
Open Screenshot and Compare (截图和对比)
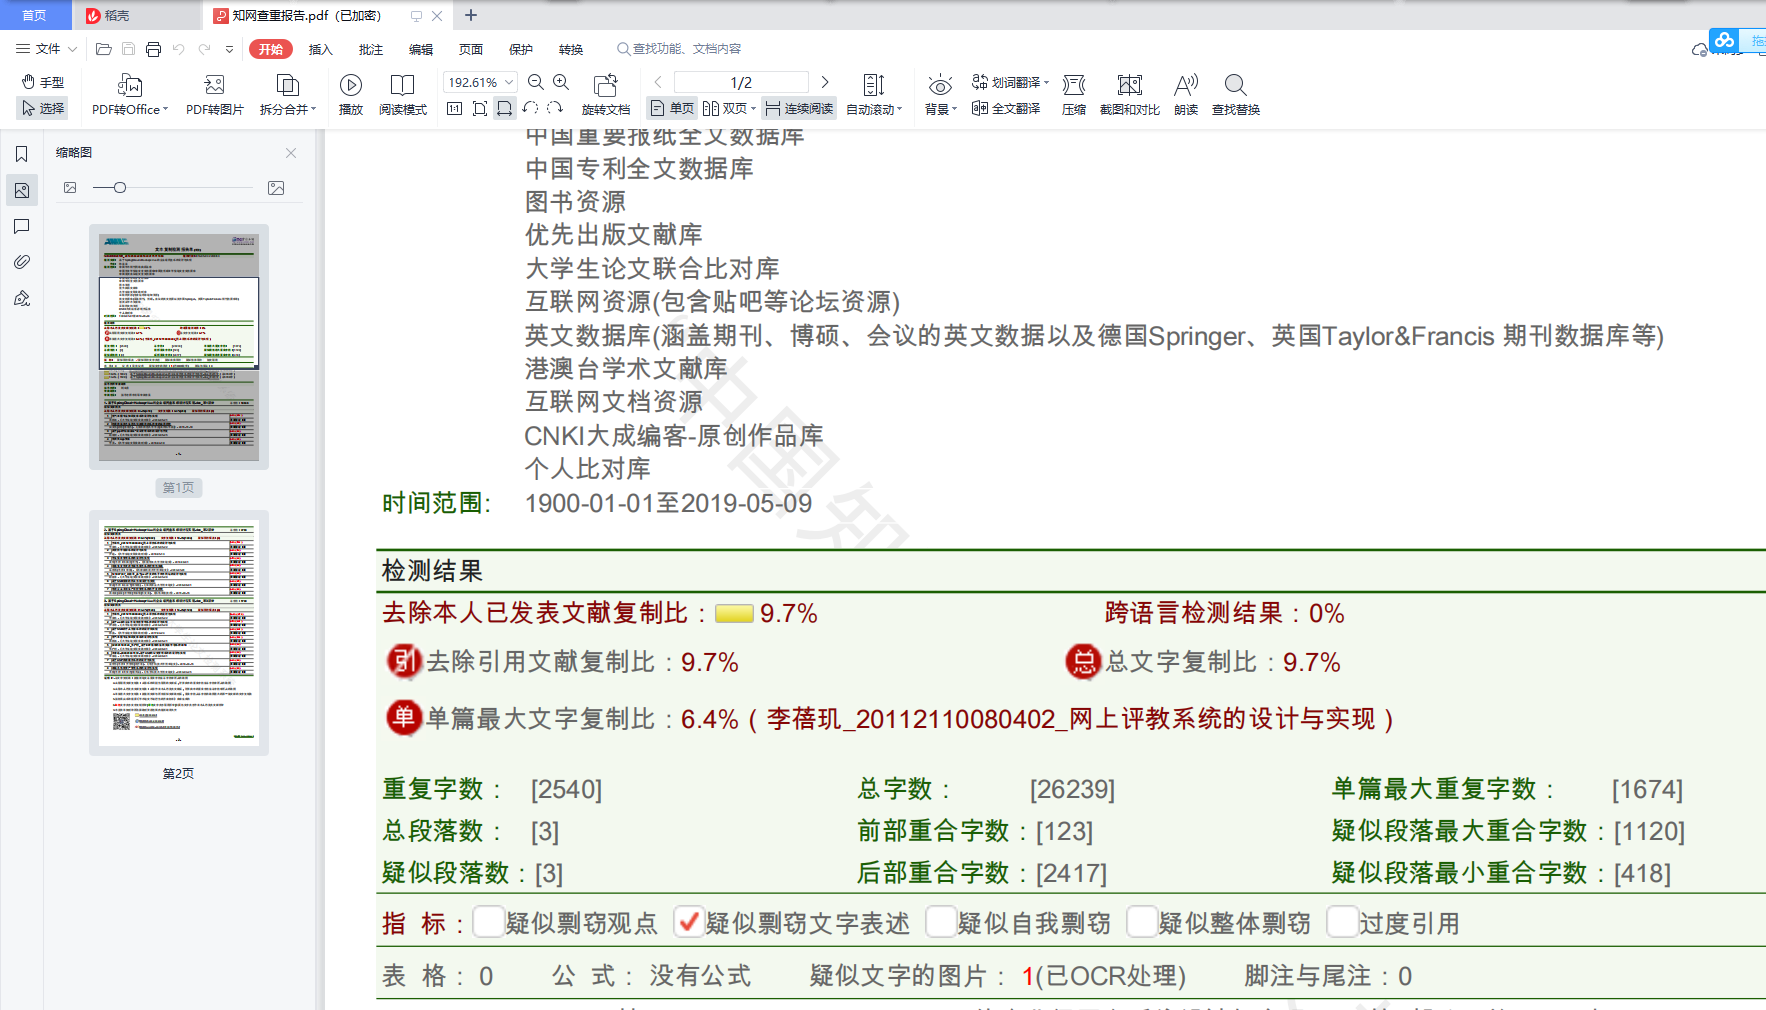[x=1130, y=95]
